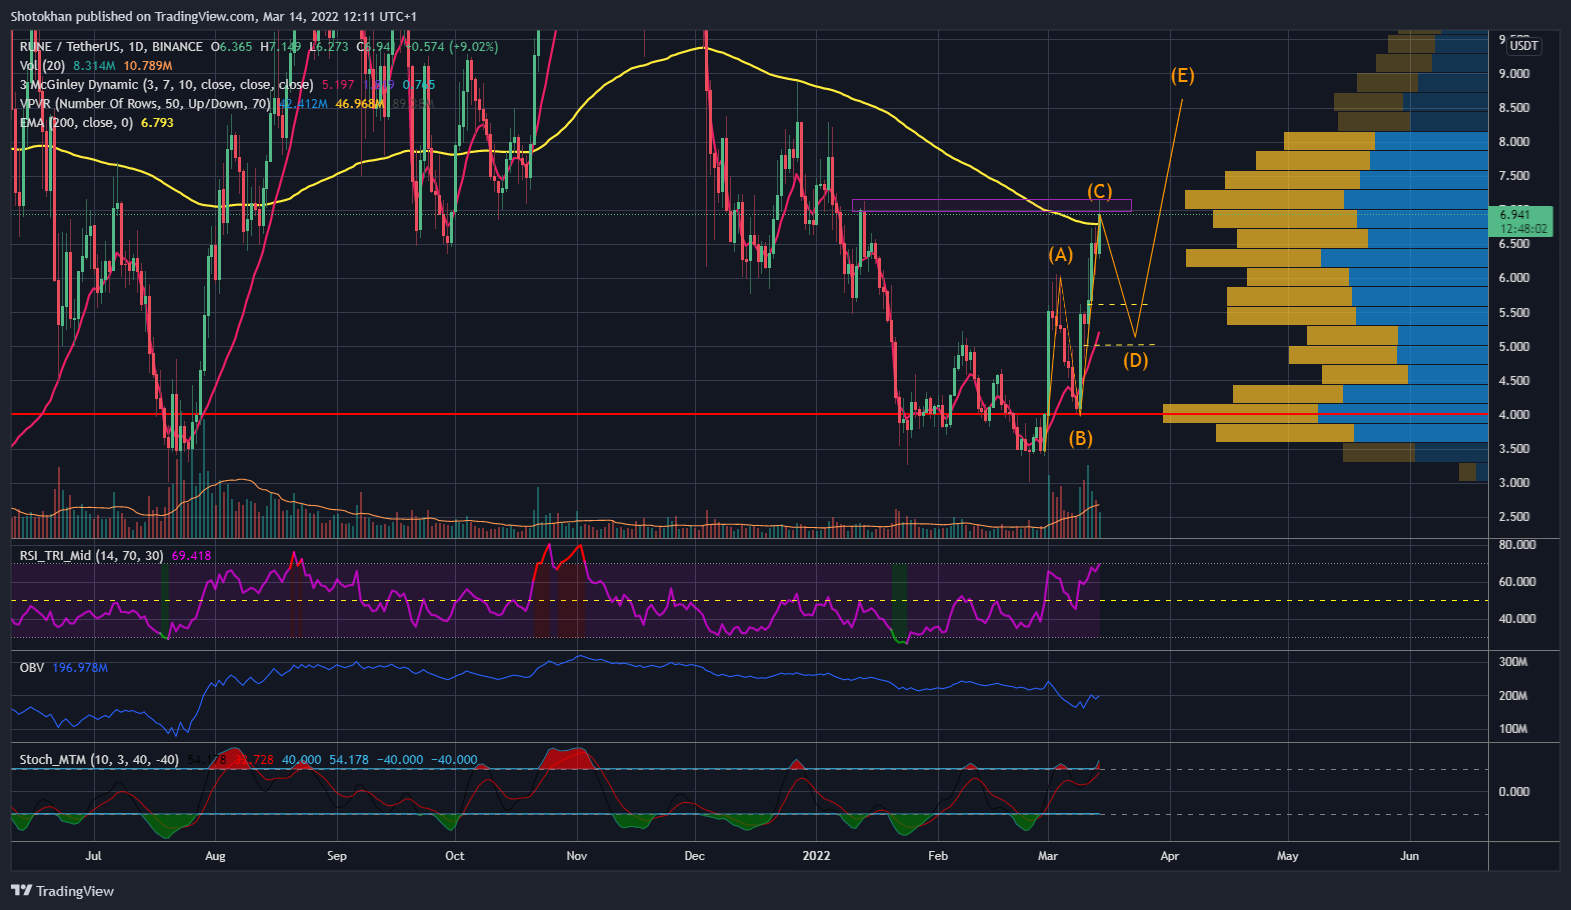Image resolution: width=1571 pixels, height=910 pixels.
Task: Click the Mar label on time axis
Action: (x=1048, y=856)
